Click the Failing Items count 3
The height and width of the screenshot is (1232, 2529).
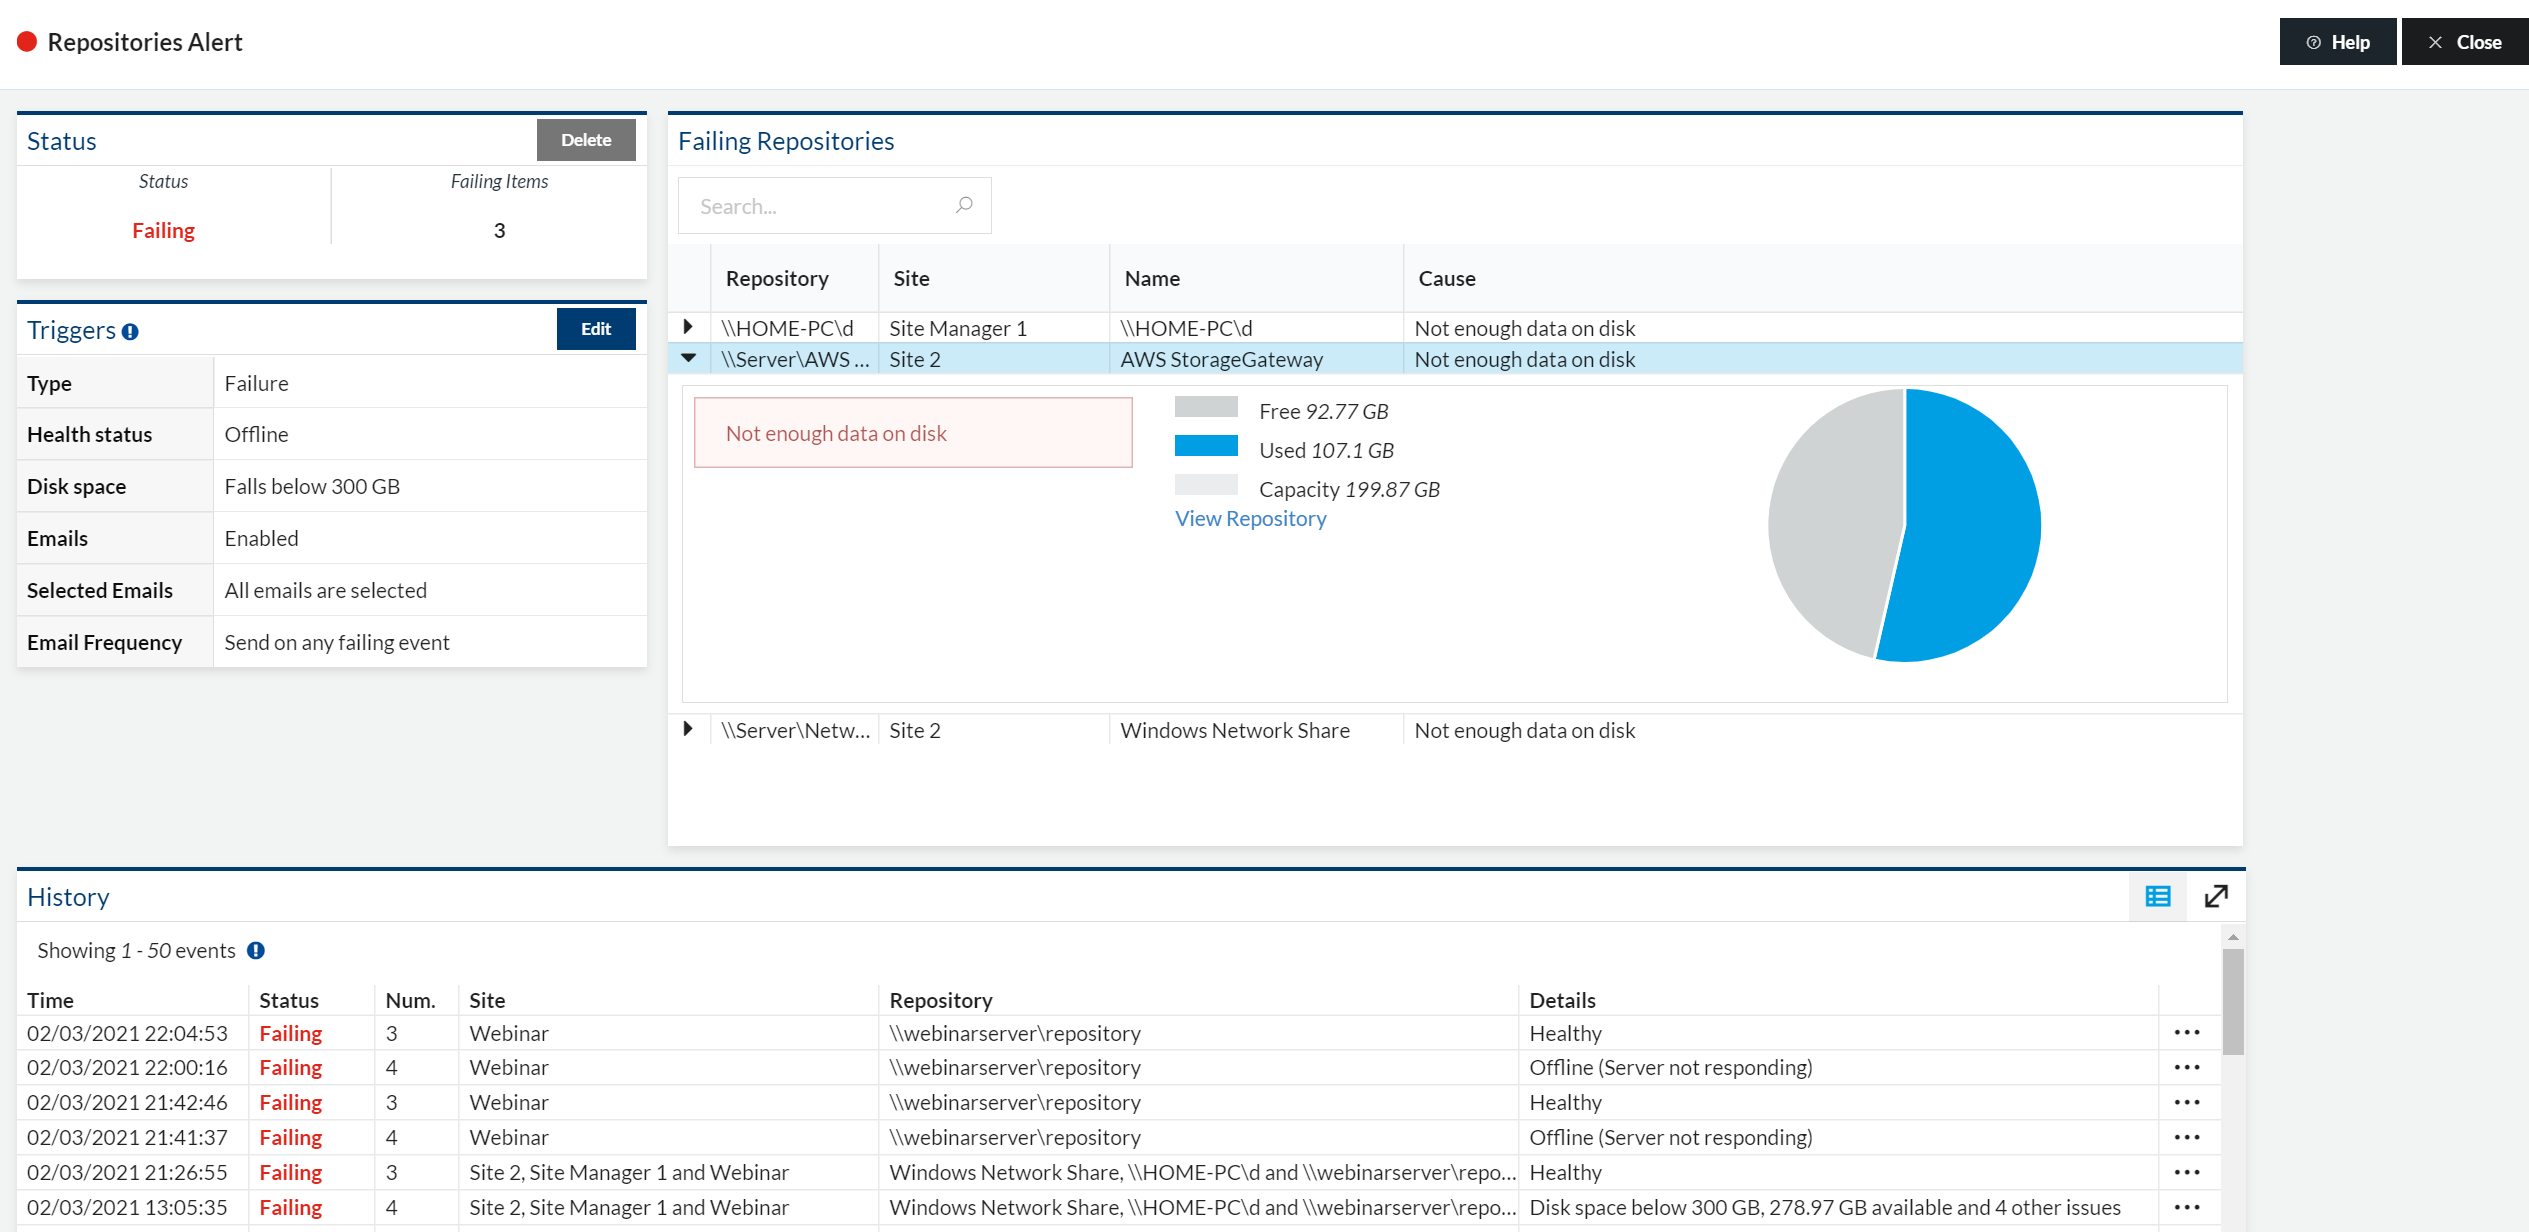(499, 231)
